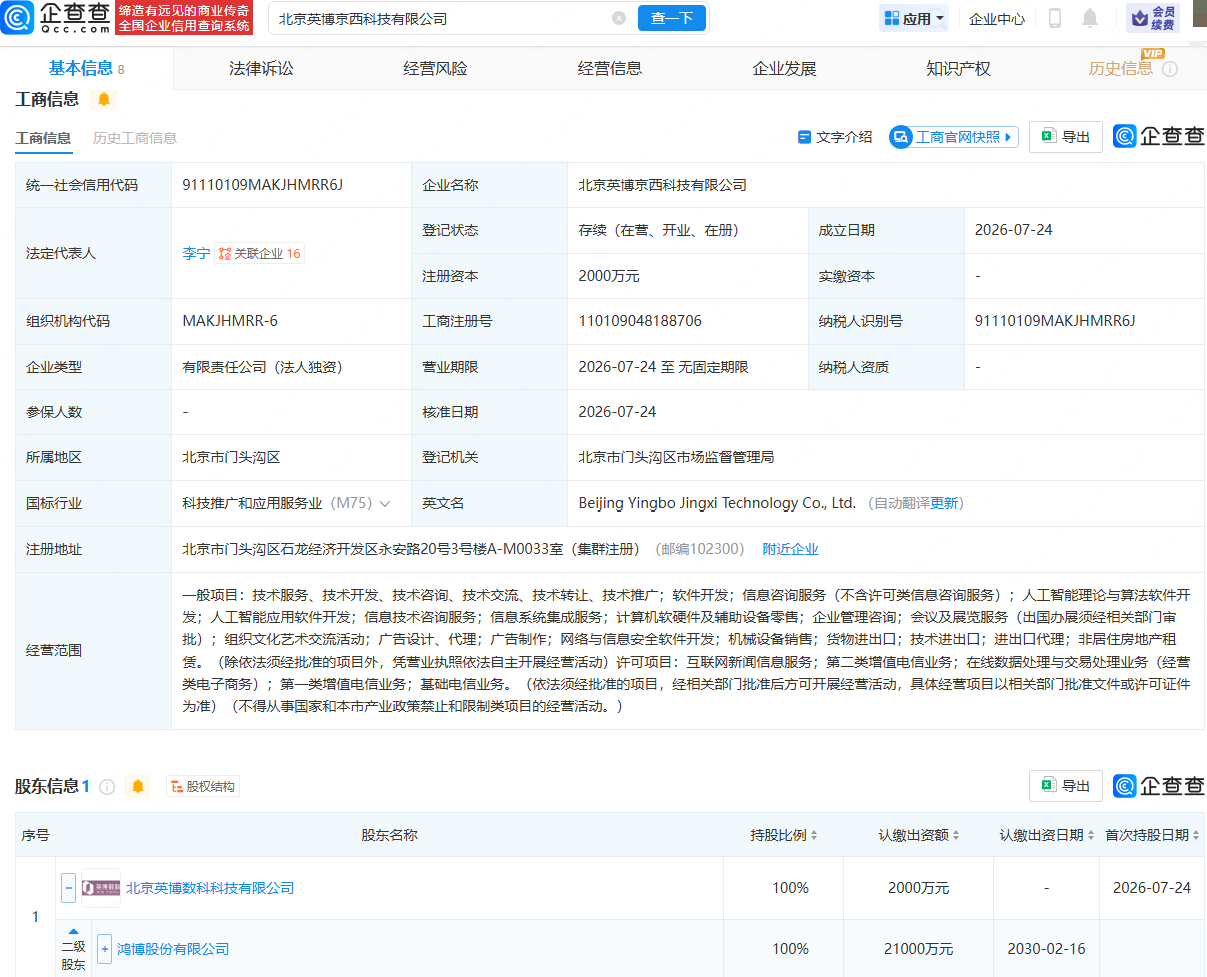Open the 附近企业 link
Screen dimensions: 1207x977
[x=790, y=549]
